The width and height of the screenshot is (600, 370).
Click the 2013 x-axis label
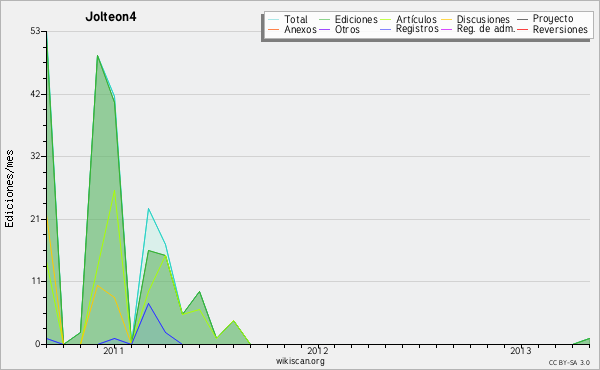pyautogui.click(x=521, y=350)
